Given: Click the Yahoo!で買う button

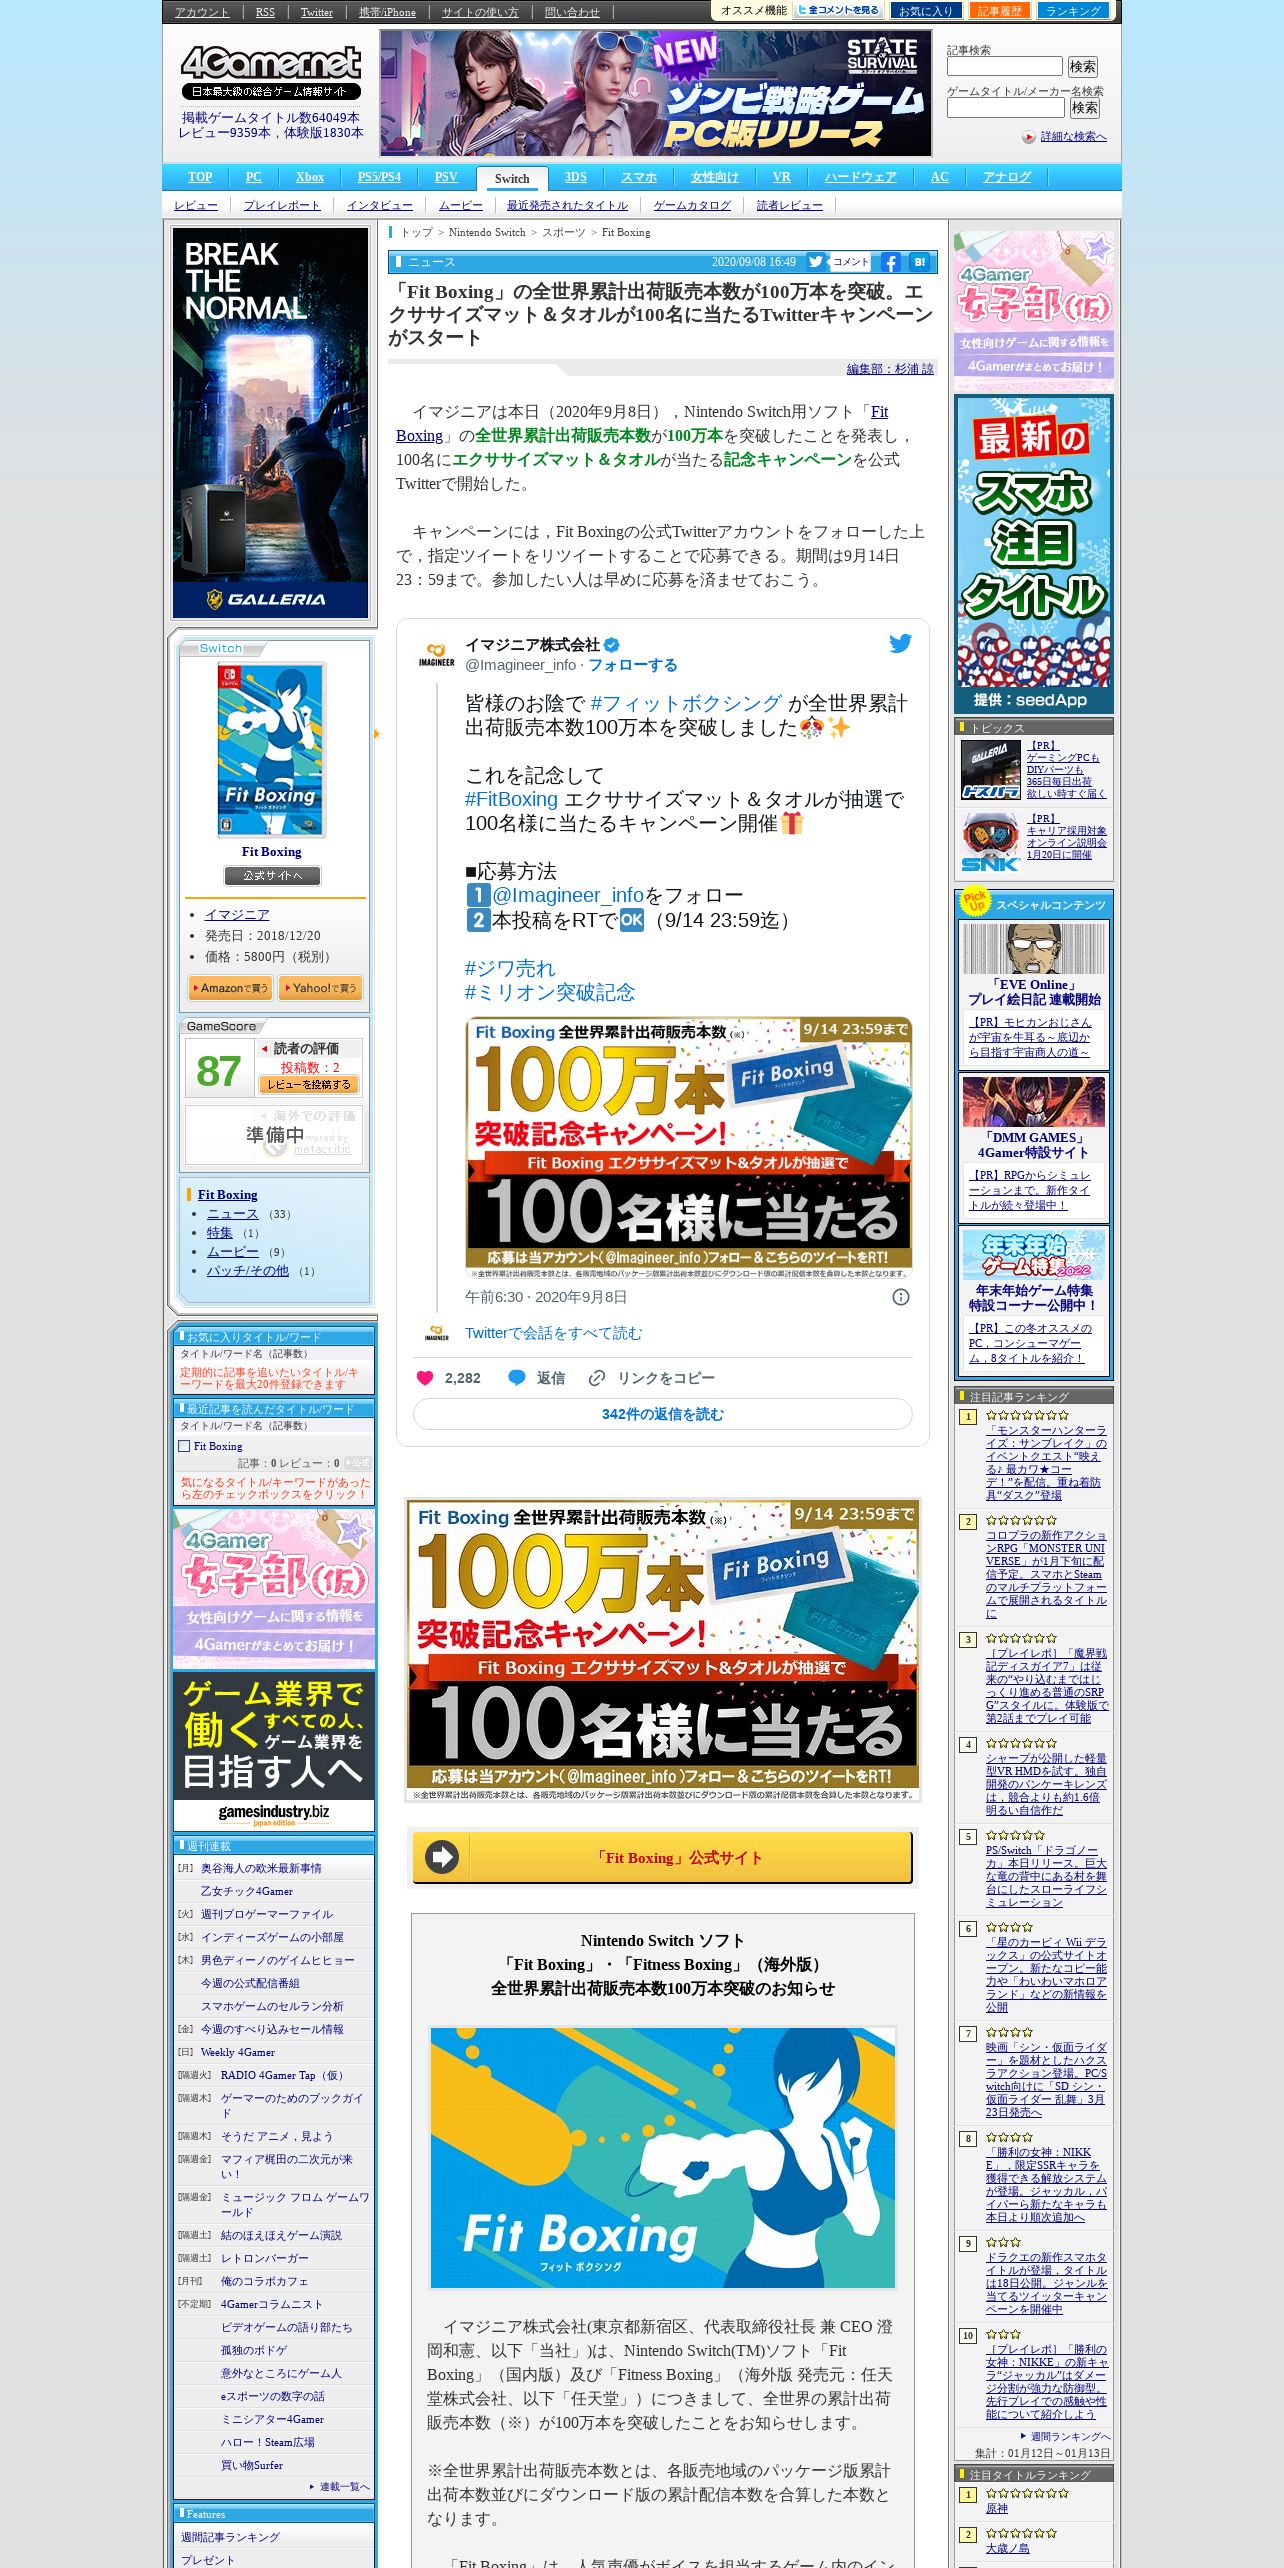Looking at the screenshot, I should pyautogui.click(x=320, y=988).
